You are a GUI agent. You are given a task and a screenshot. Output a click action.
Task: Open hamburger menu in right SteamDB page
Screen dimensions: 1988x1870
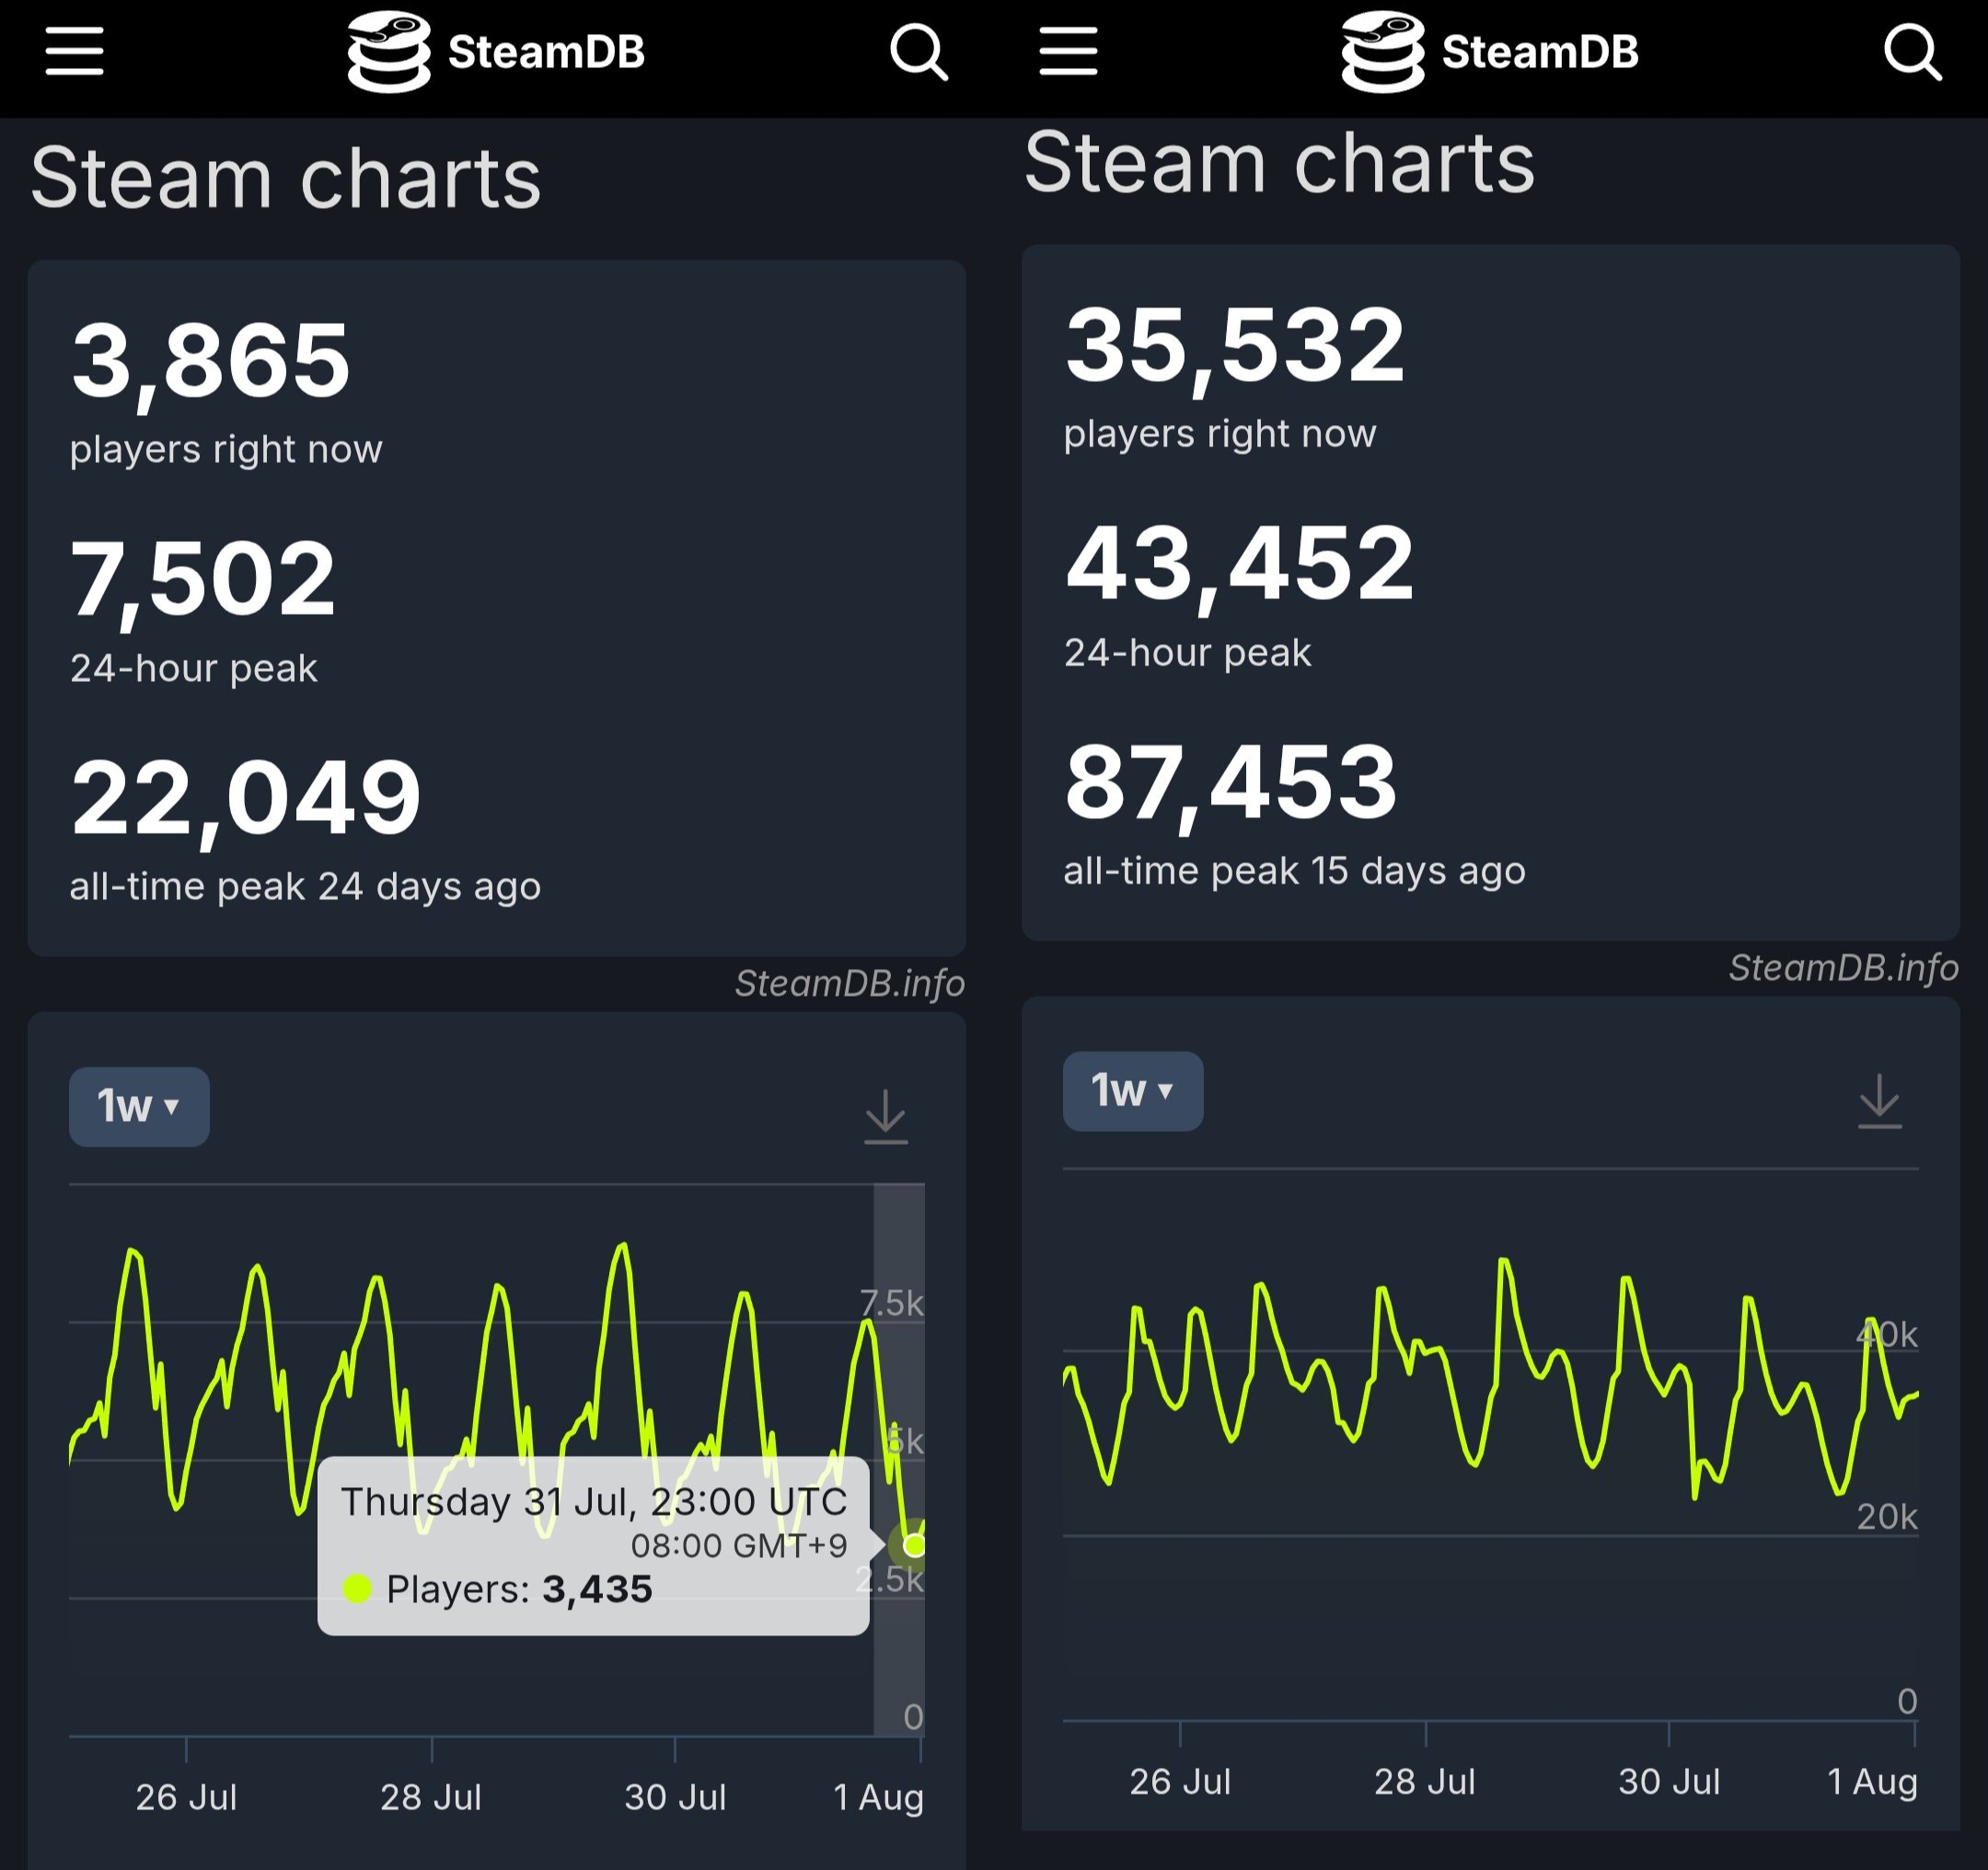(x=1068, y=52)
